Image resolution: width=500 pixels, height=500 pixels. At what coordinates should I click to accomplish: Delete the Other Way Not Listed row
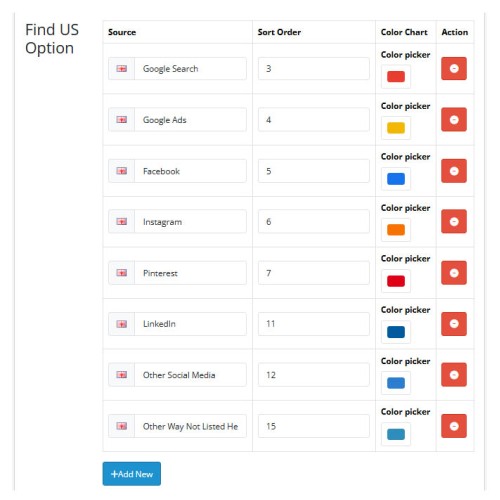(454, 426)
